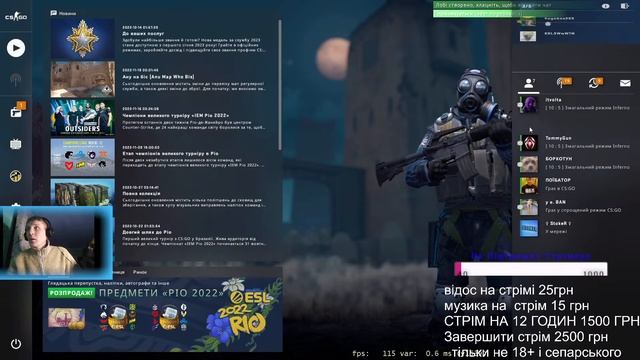Select friend Jivoita in the friends list
The image size is (640, 360).
576,104
